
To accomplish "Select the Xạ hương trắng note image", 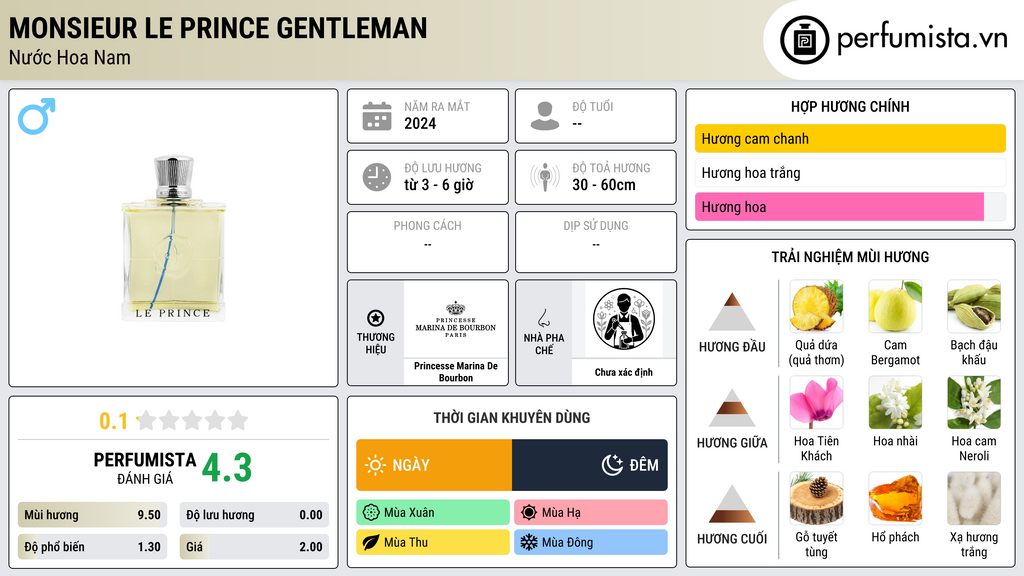I will [x=974, y=498].
